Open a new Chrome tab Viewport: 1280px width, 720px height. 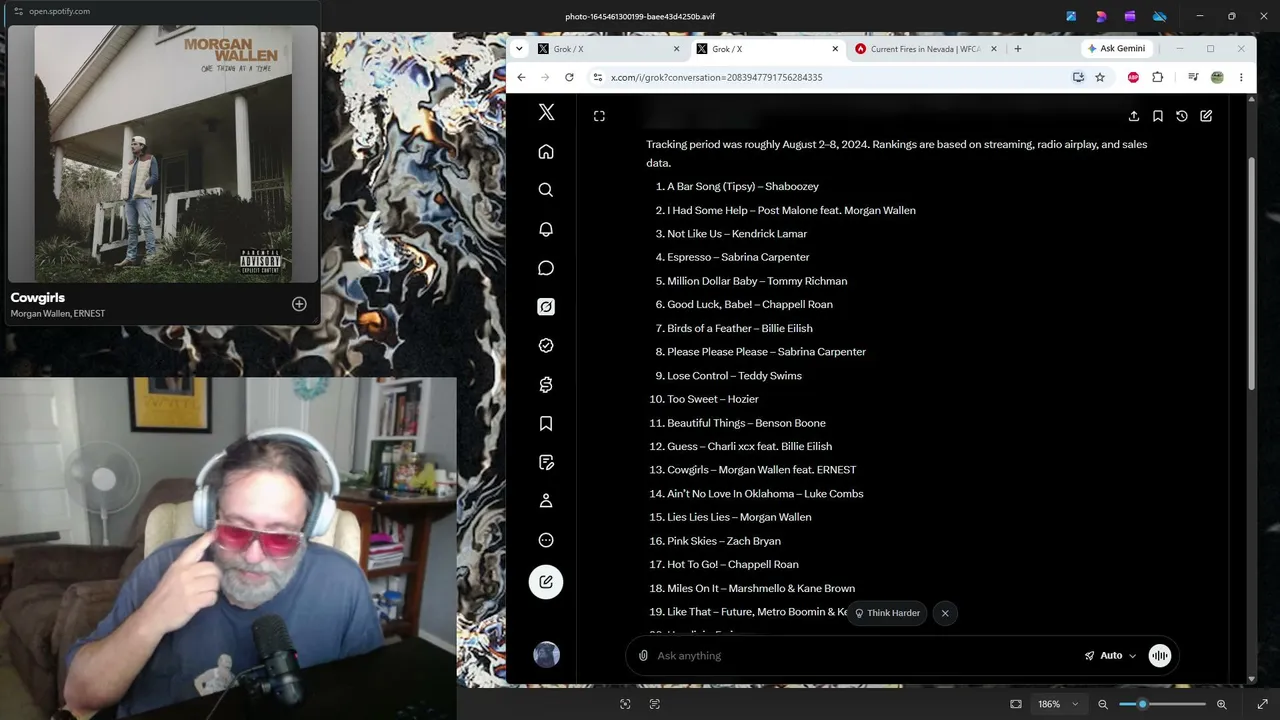point(1018,48)
